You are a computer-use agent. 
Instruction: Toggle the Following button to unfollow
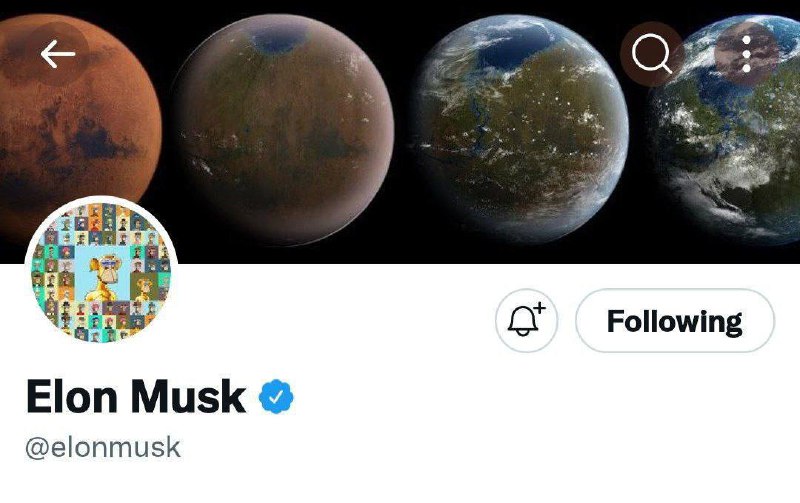675,321
